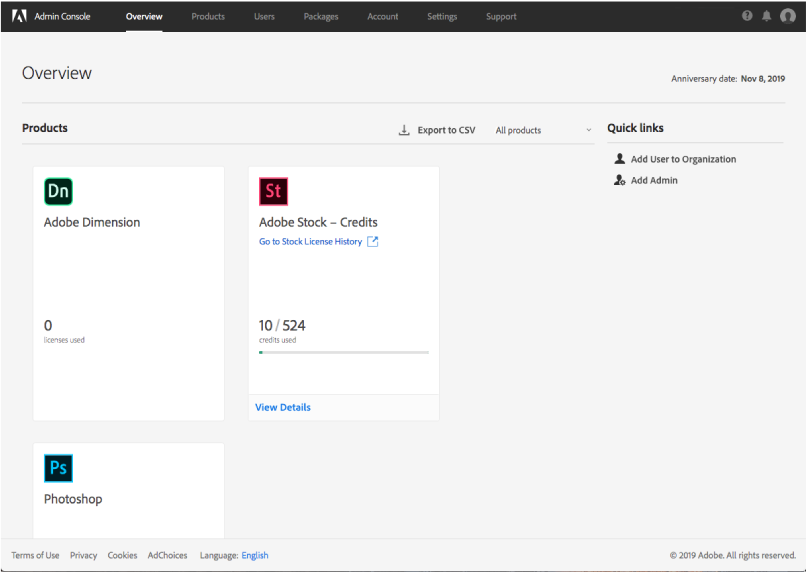Open the Privacy footer link
806x572 pixels.
click(83, 555)
